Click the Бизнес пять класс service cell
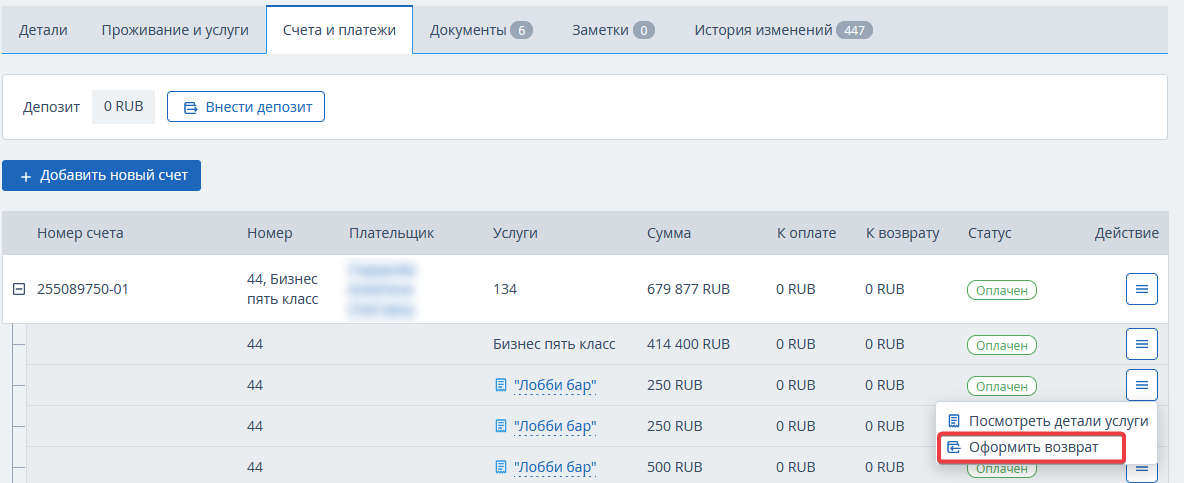Screen dimensions: 1184x483 (x=554, y=344)
